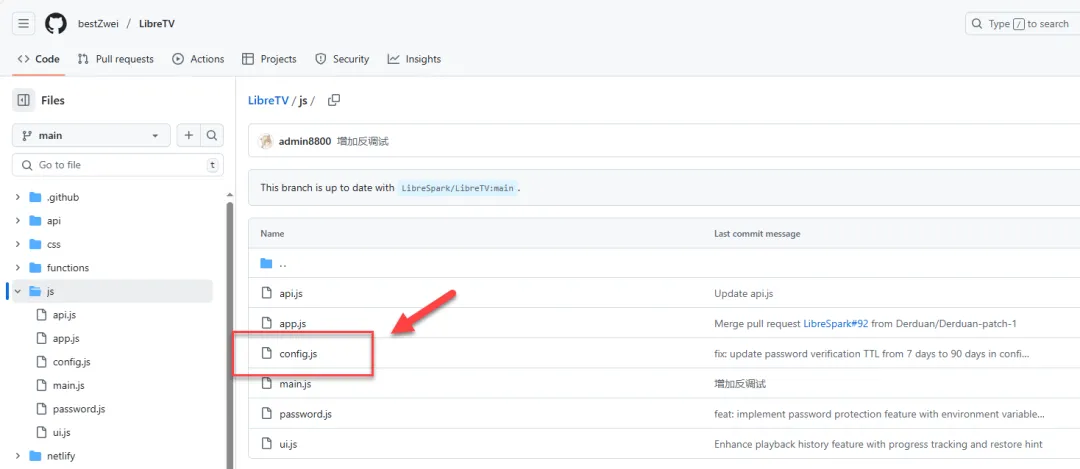Image resolution: width=1080 pixels, height=469 pixels.
Task: Go to GitHub home via Octocat logo
Action: [56, 23]
